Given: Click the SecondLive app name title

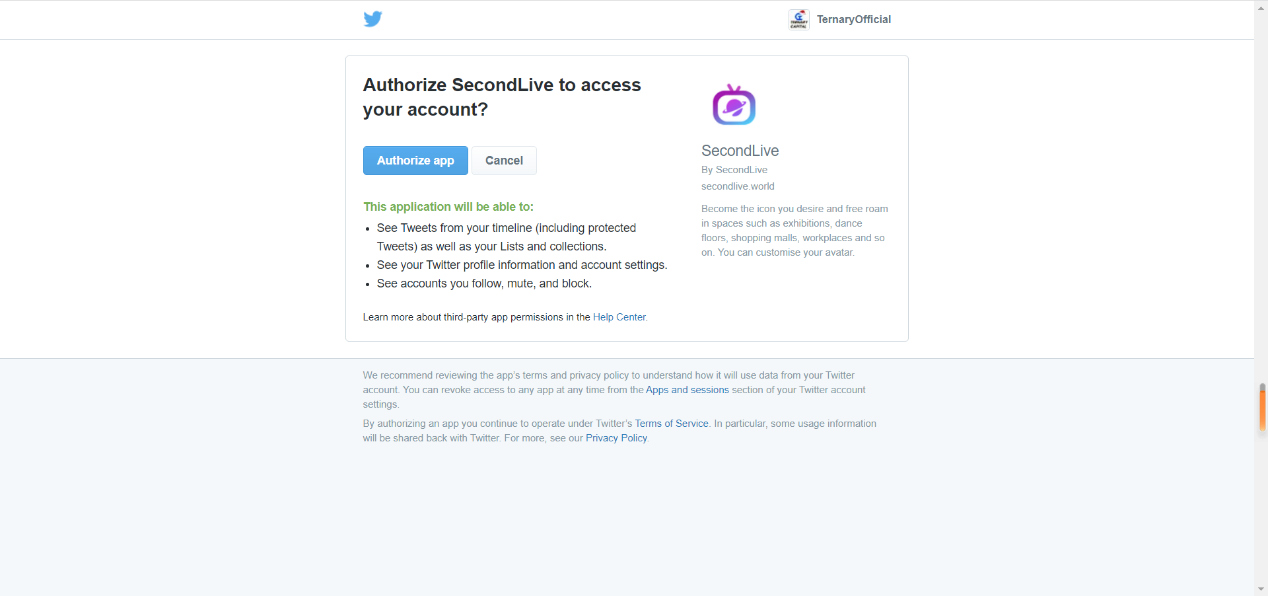Looking at the screenshot, I should 740,151.
